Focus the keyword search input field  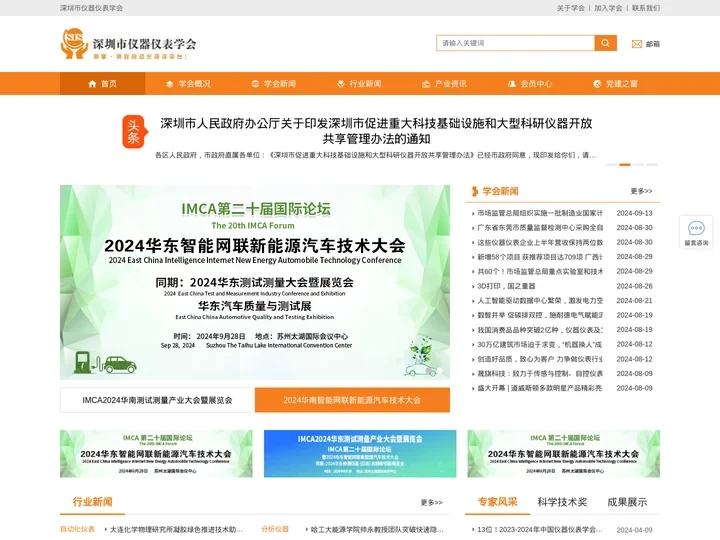coord(515,43)
